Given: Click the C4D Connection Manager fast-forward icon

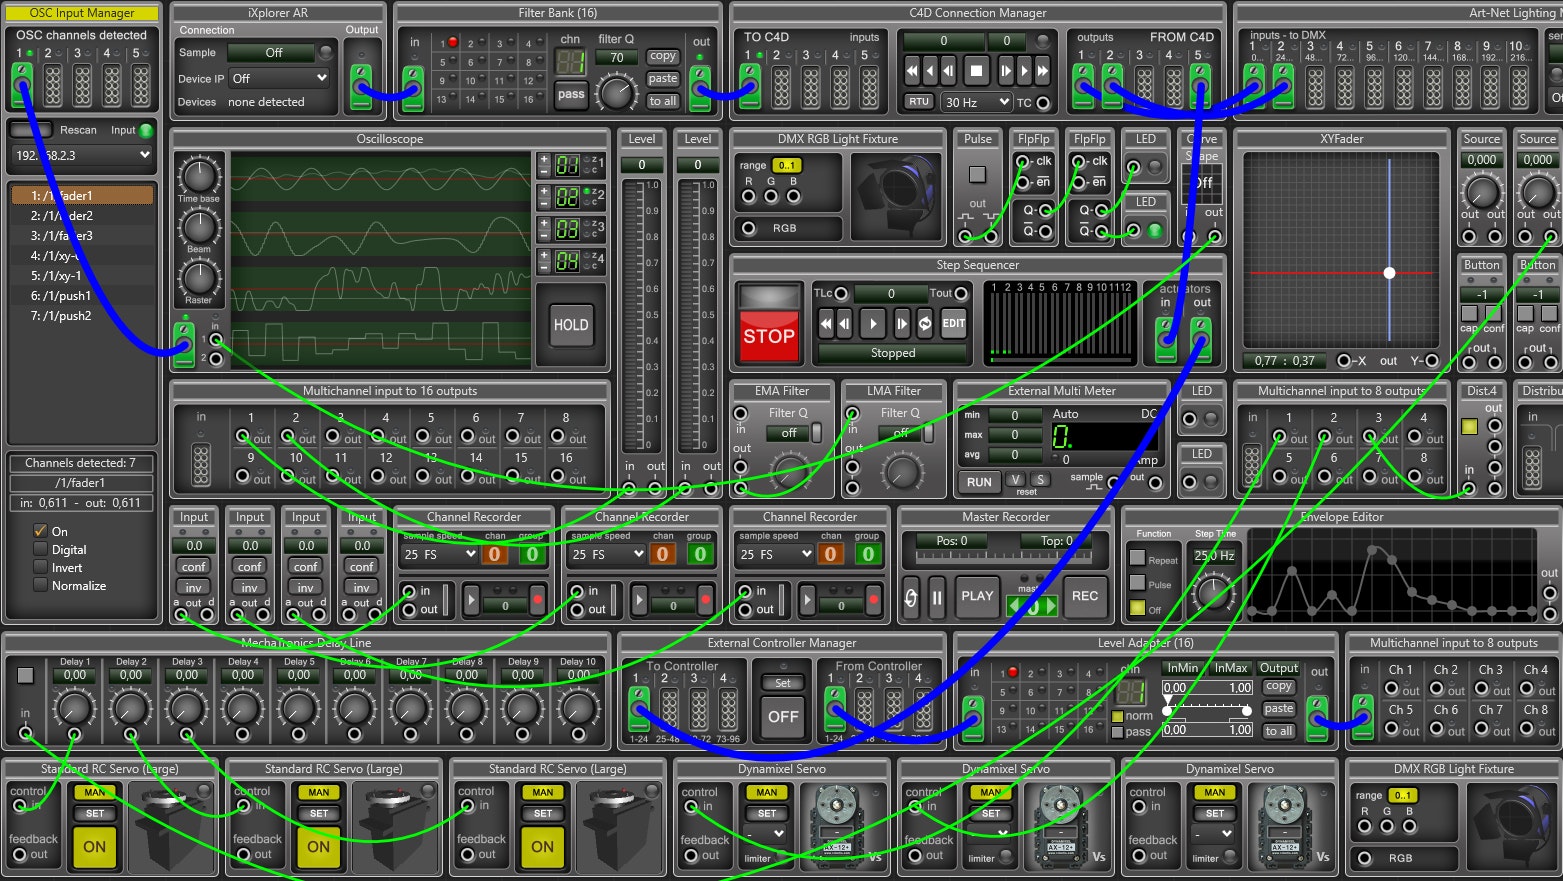Looking at the screenshot, I should pos(1042,70).
